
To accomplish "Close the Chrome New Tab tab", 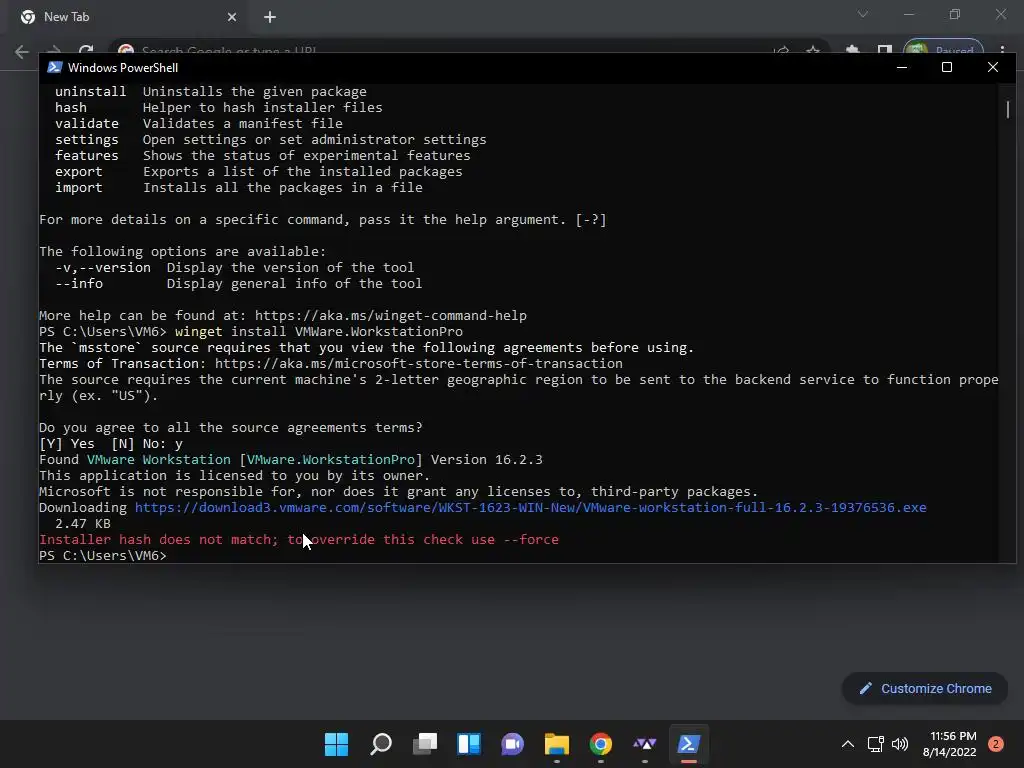I will point(232,17).
